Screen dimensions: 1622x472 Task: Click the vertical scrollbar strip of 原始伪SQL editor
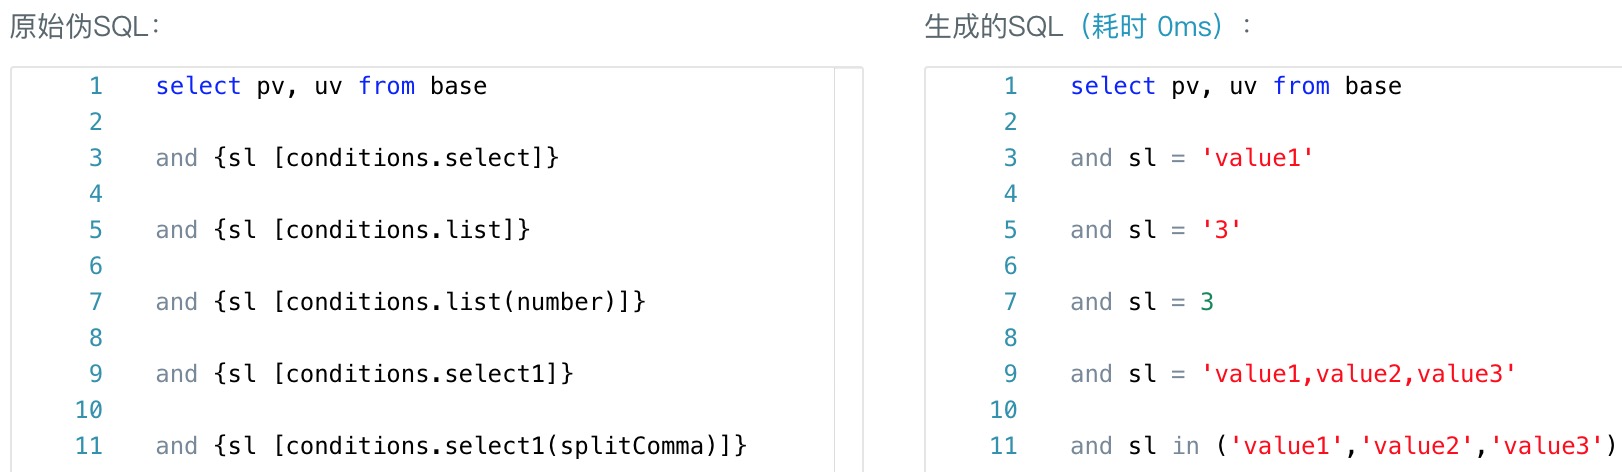pyautogui.click(x=848, y=270)
